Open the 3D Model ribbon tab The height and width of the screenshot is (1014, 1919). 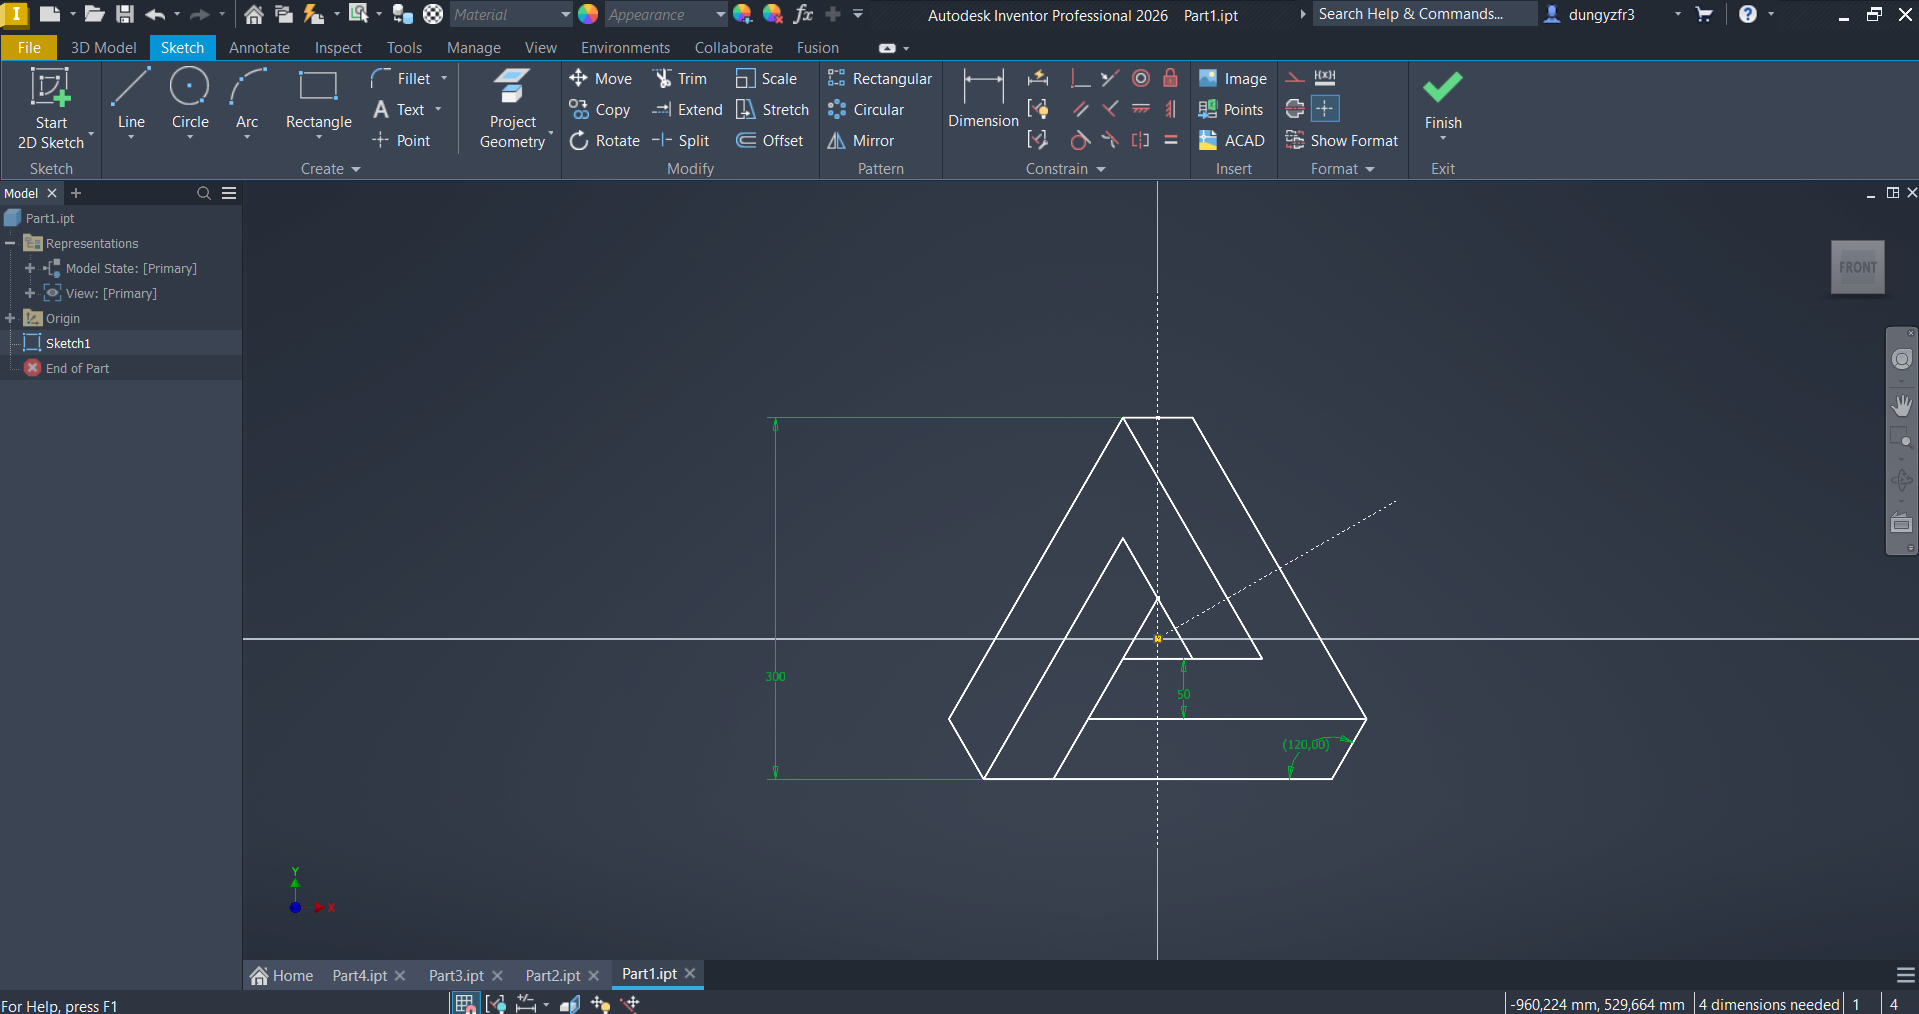pos(103,48)
